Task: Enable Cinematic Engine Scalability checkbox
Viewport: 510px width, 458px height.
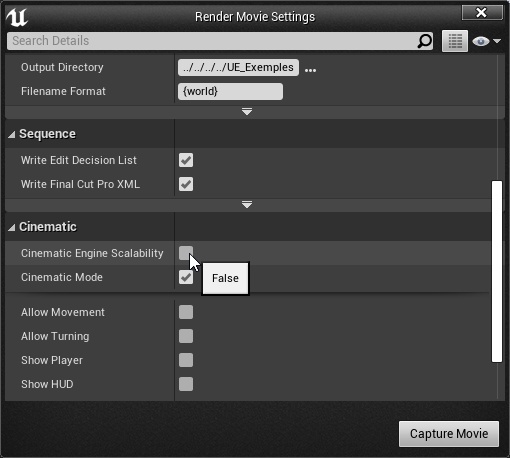Action: click(186, 253)
